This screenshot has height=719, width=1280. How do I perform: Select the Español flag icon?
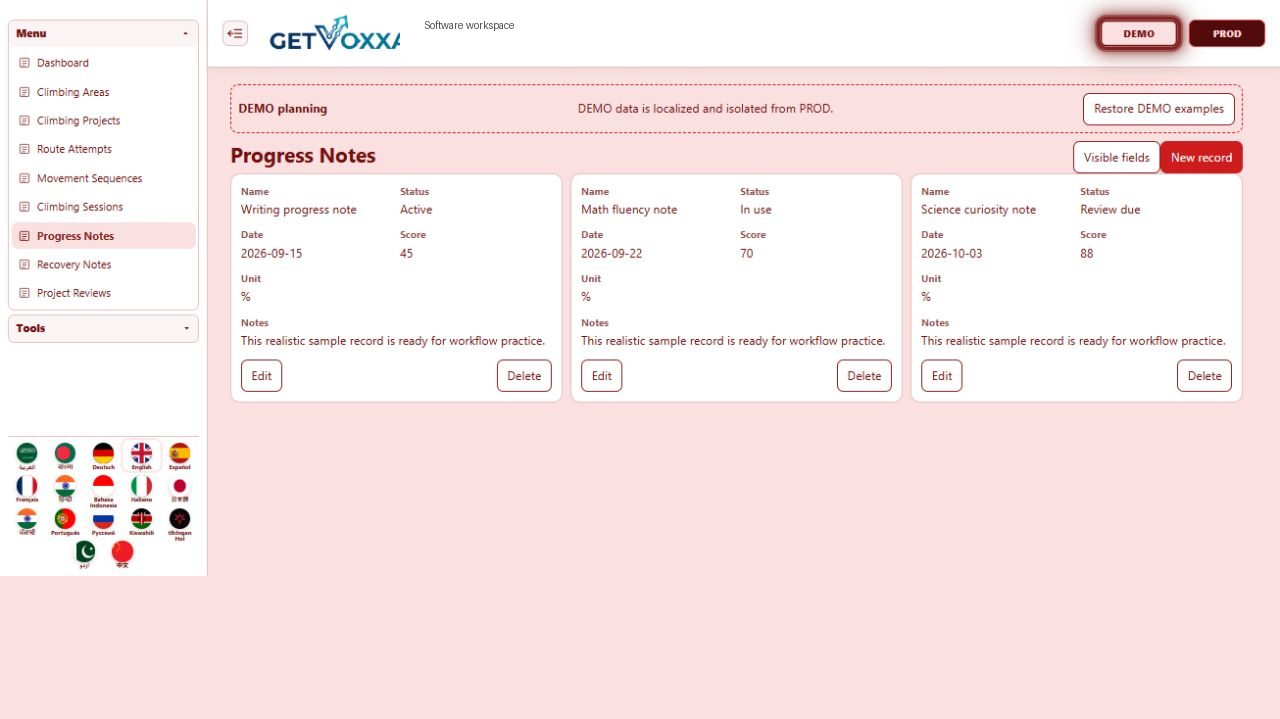(179, 453)
